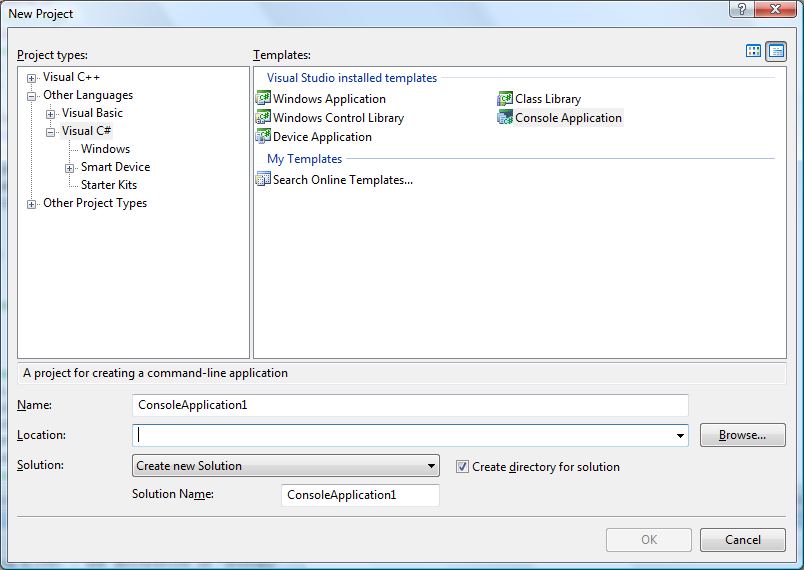
Task: Select Visual C++ in project types
Action: pyautogui.click(x=71, y=77)
